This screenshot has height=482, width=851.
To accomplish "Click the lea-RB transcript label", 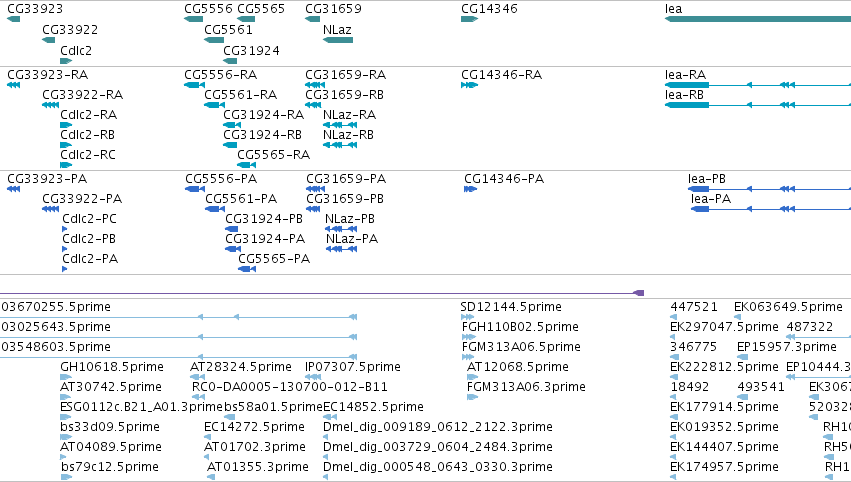I will (x=684, y=95).
